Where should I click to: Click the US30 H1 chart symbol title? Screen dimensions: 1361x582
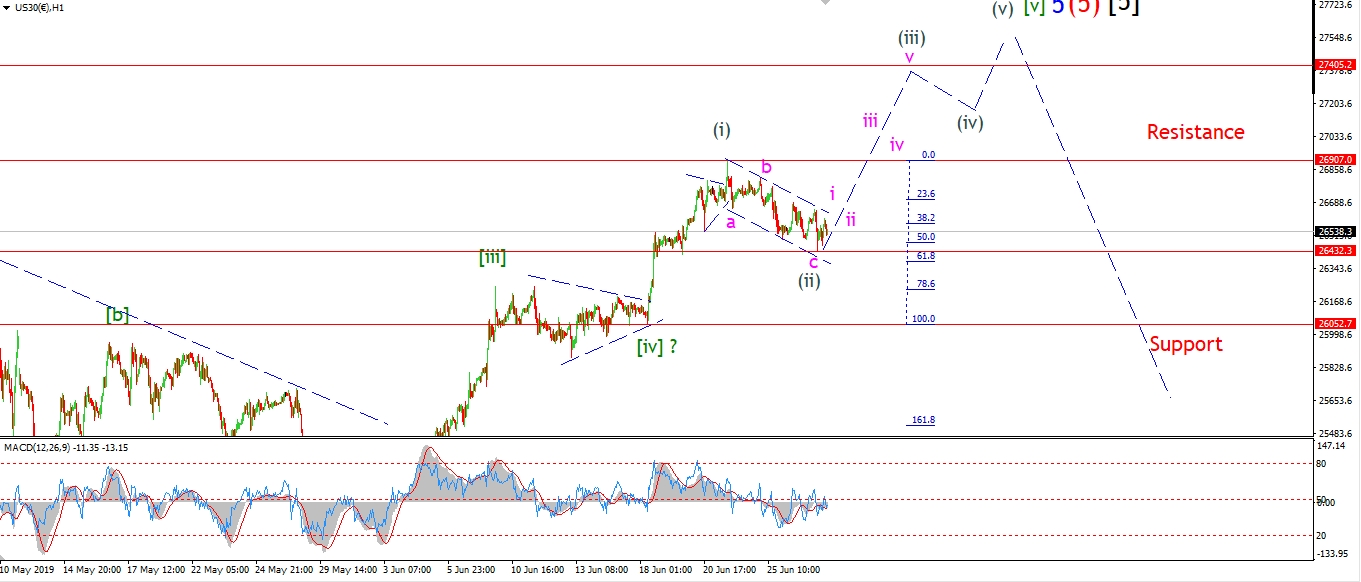[40, 7]
